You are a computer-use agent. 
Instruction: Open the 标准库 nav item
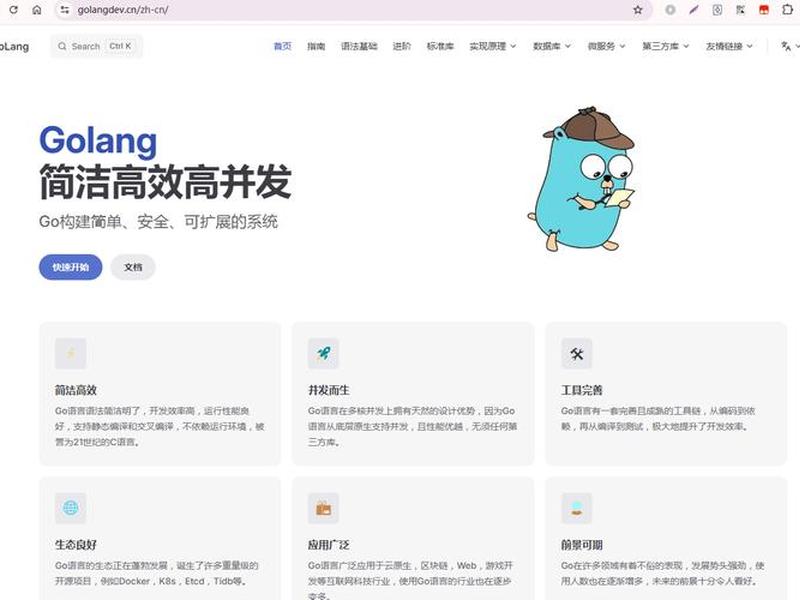point(440,46)
